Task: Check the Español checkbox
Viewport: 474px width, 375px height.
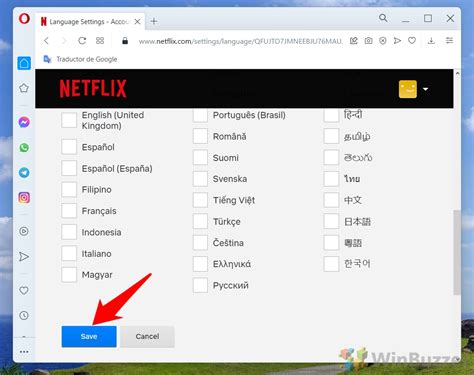Action: pos(69,147)
